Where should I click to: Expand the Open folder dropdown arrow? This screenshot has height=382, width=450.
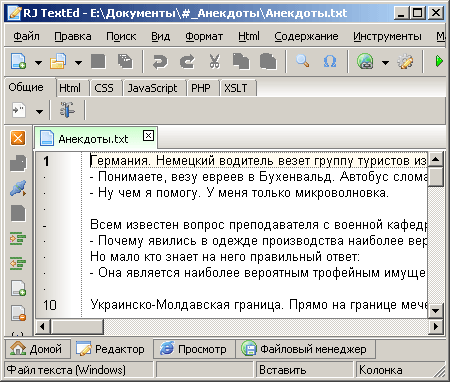(x=78, y=62)
